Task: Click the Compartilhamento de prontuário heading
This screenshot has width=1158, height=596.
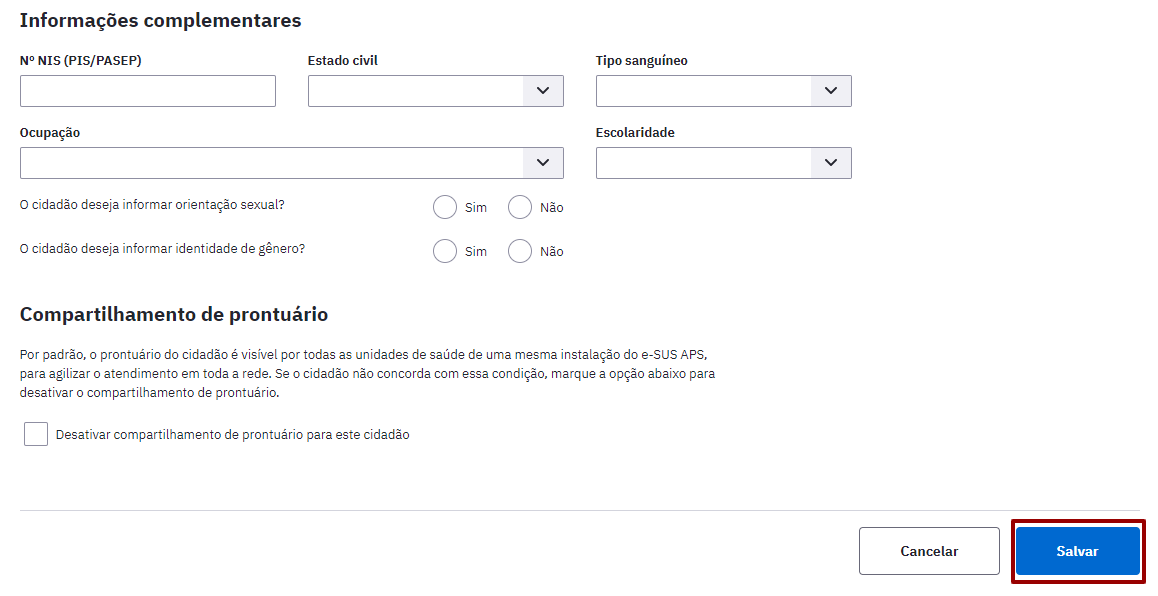Action: pyautogui.click(x=174, y=315)
